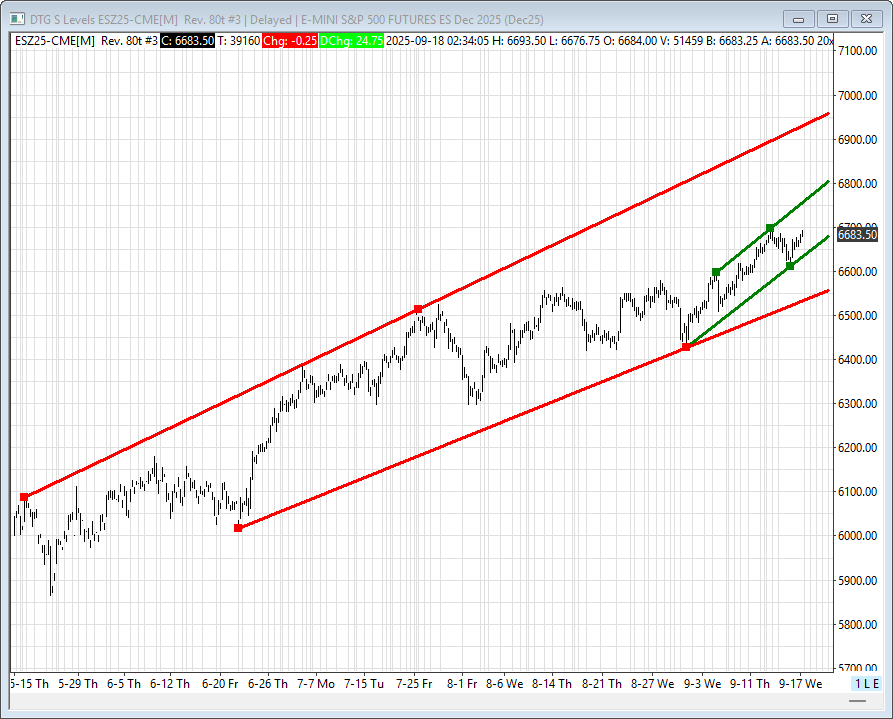The image size is (893, 719).
Task: Click the 'C: 6683.50' close value
Action: click(x=187, y=41)
